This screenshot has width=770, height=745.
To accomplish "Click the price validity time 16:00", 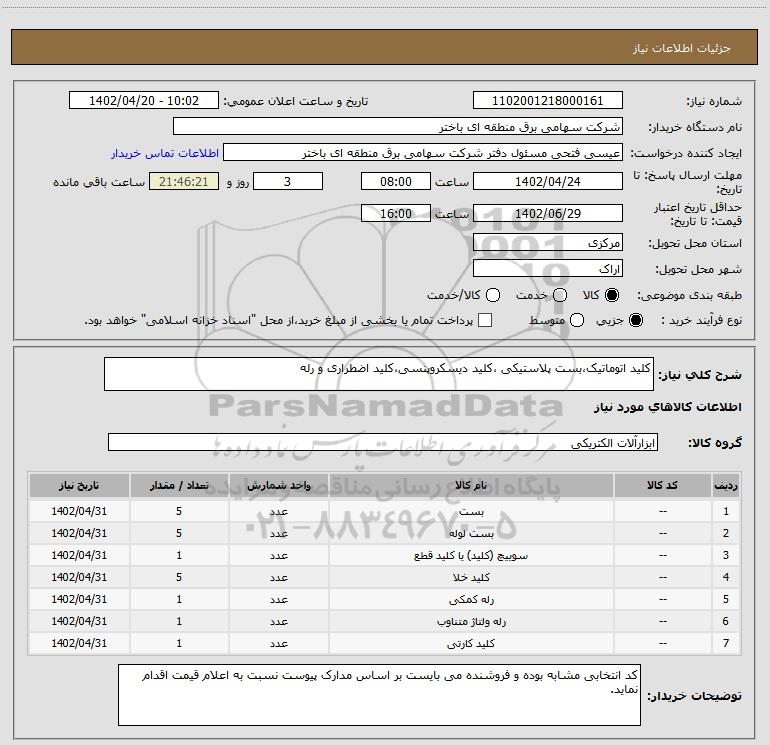I will (396, 214).
